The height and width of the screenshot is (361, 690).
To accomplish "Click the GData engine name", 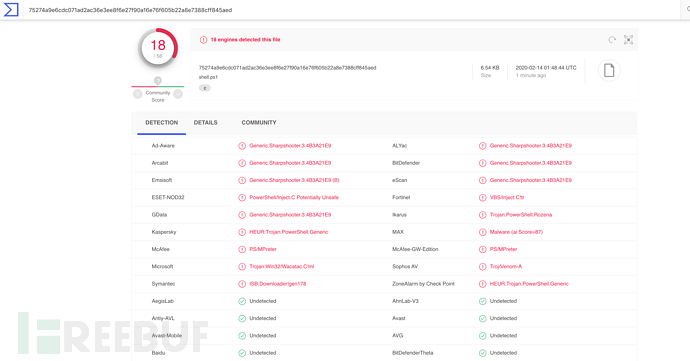I will click(x=159, y=215).
